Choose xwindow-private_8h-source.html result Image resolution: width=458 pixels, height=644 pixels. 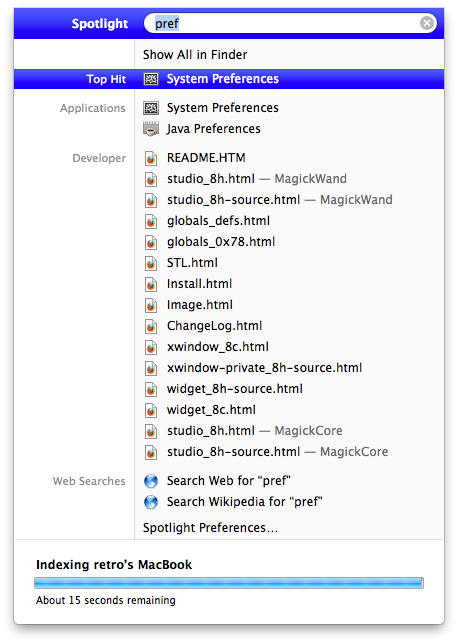tap(264, 368)
